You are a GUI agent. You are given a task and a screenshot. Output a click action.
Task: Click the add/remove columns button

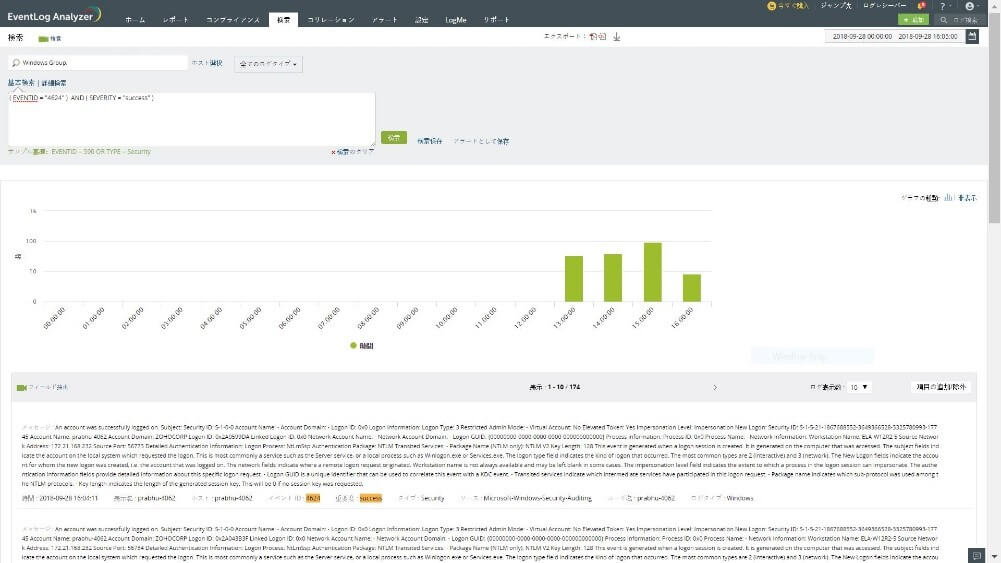[941, 387]
